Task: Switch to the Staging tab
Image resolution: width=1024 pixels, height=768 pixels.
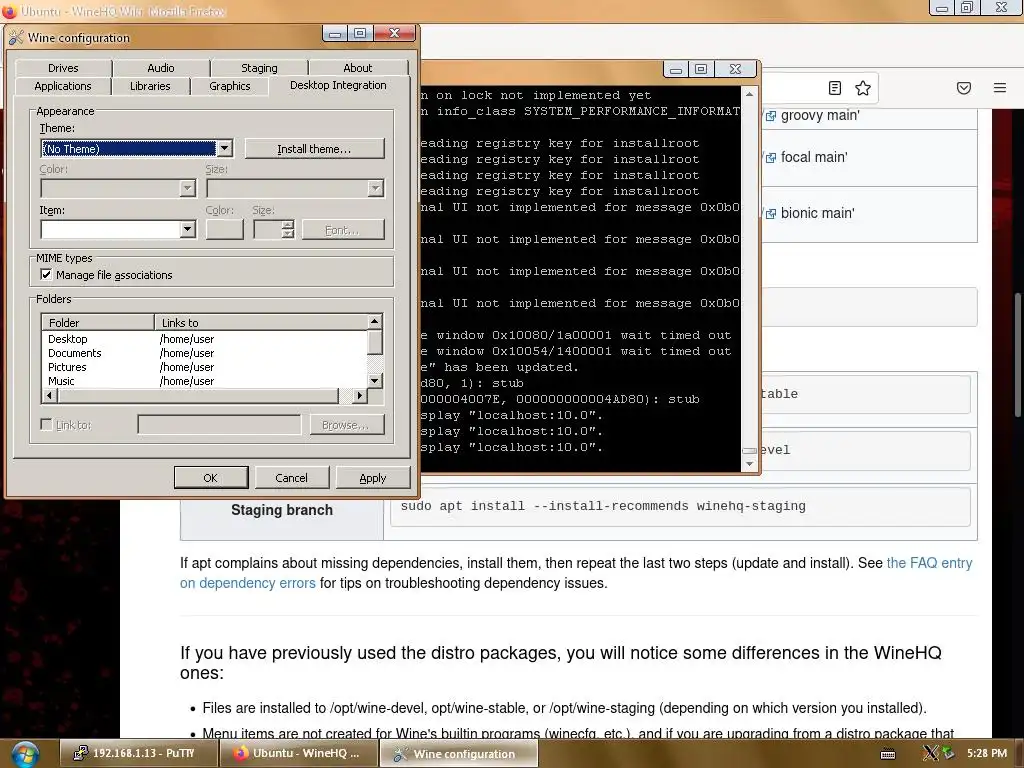Action: coord(259,68)
